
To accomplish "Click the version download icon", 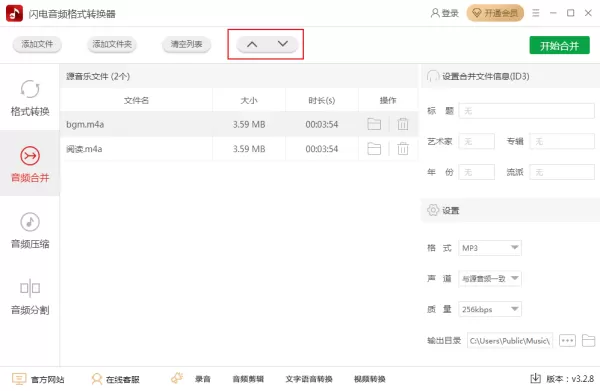I will pyautogui.click(x=535, y=378).
